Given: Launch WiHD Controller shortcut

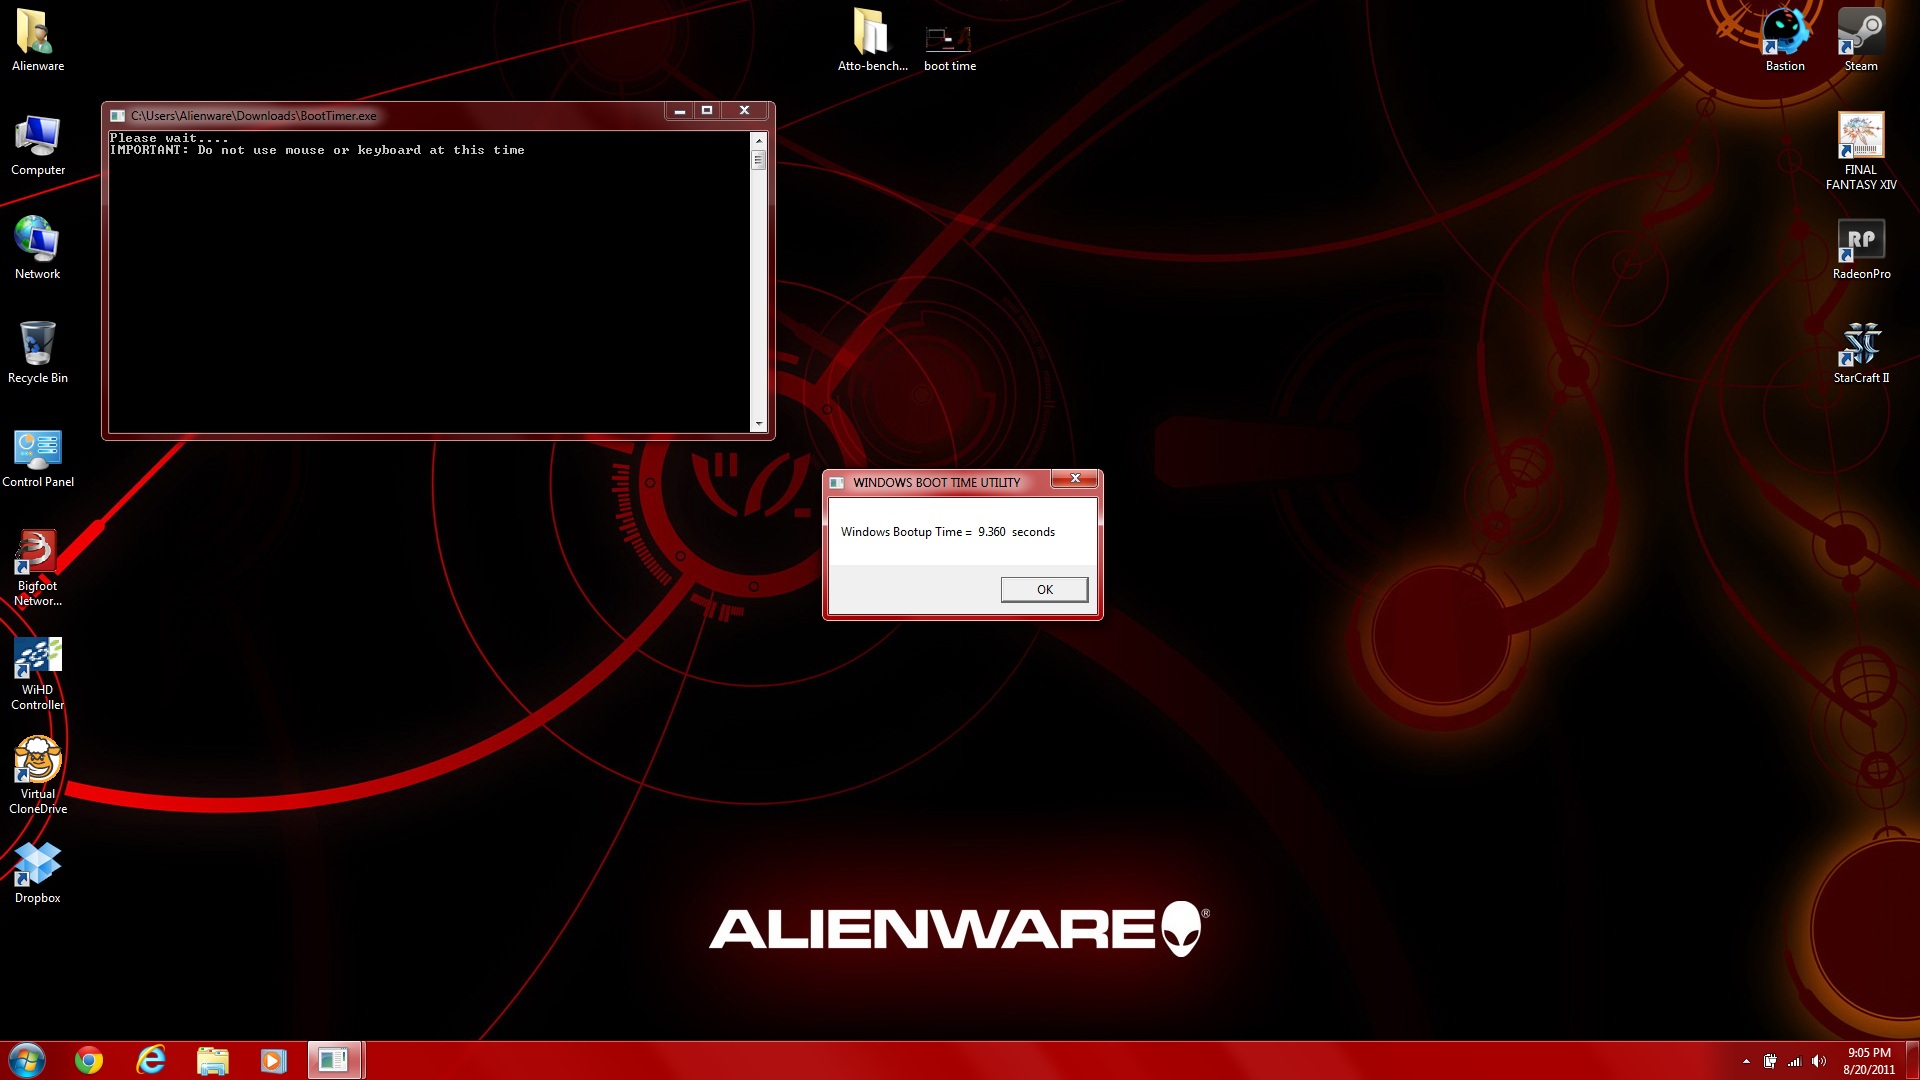Looking at the screenshot, I should pos(37,673).
